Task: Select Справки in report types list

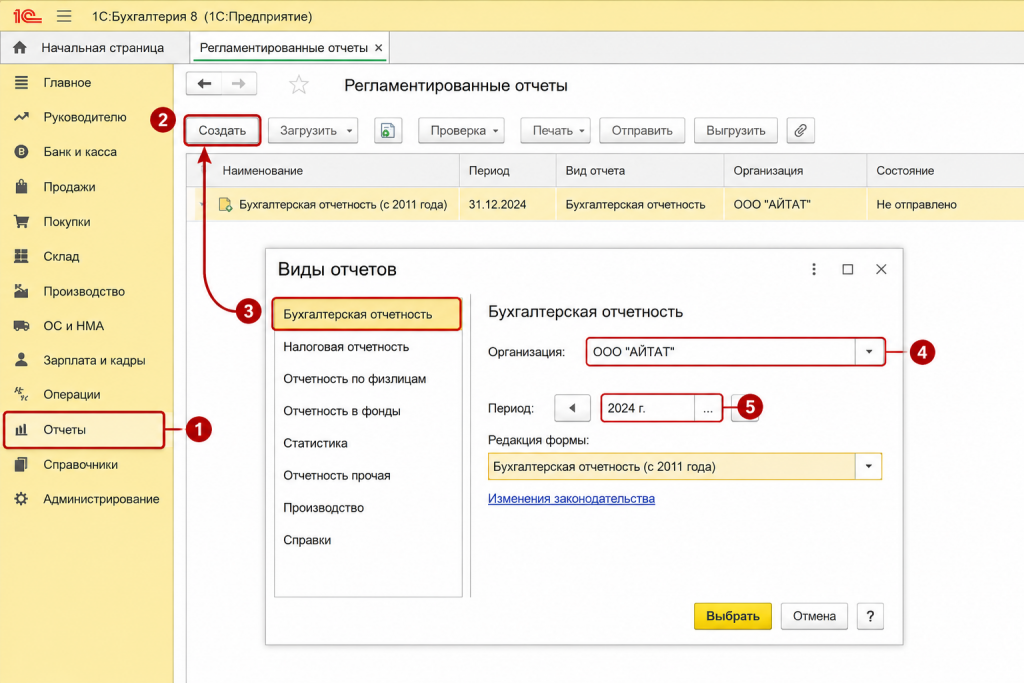Action: tap(367, 540)
